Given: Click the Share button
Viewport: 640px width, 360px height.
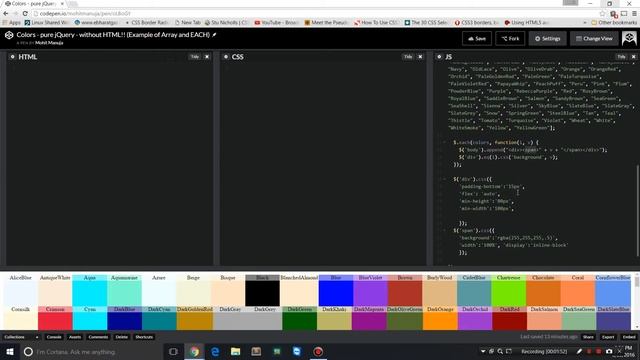Looking at the screenshot, I should click(588, 337).
